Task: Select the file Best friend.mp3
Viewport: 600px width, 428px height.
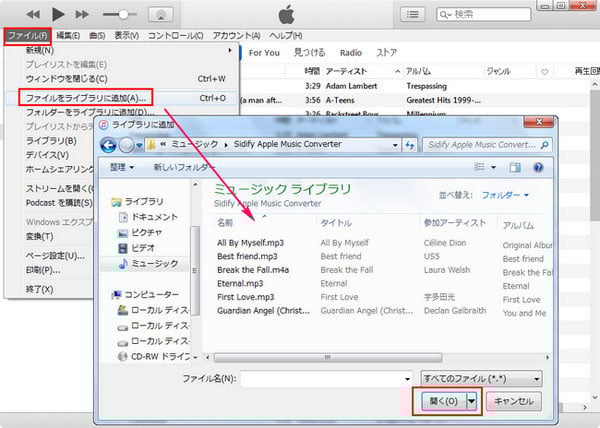Action: (247, 256)
